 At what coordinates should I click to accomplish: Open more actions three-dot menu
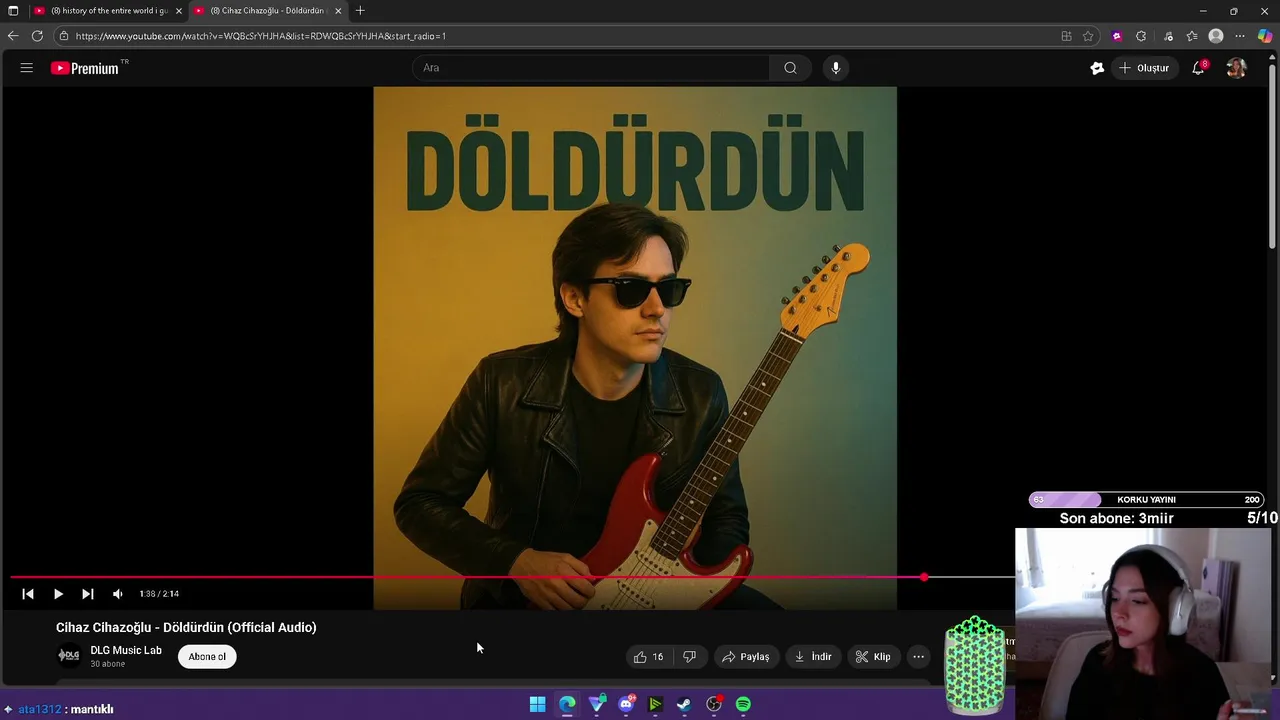(918, 657)
